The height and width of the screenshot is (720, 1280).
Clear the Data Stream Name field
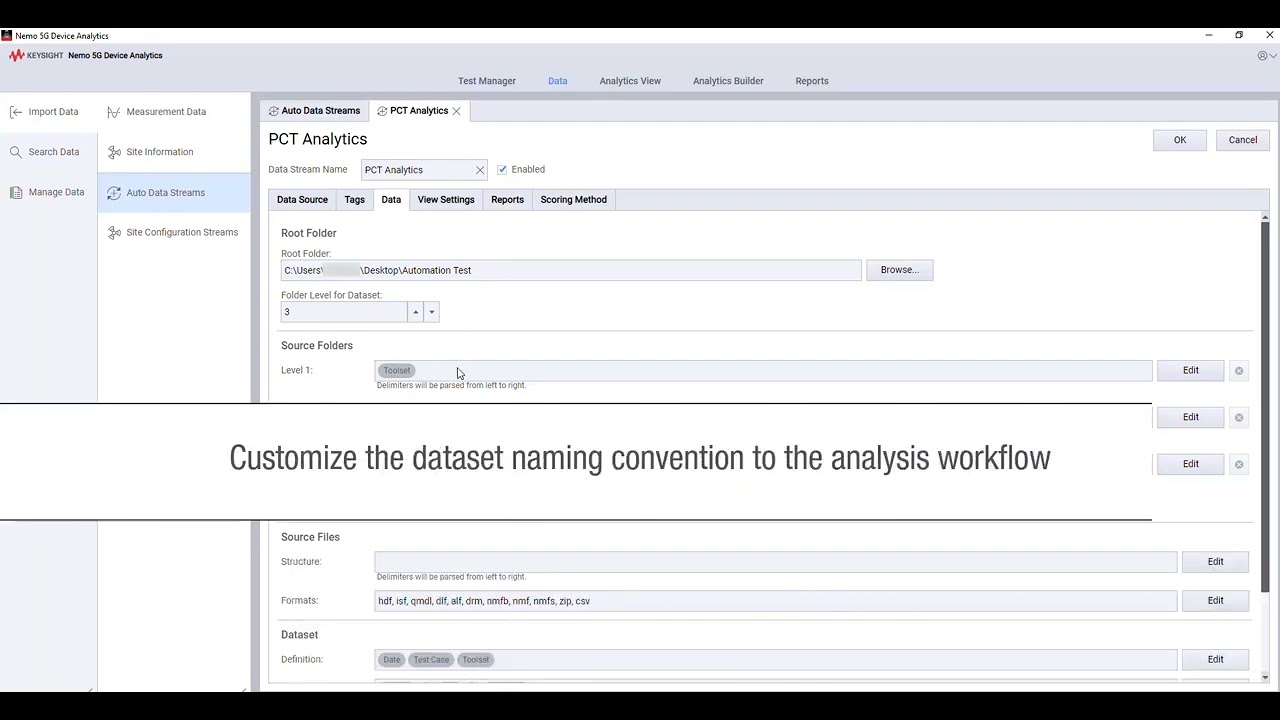coord(480,170)
